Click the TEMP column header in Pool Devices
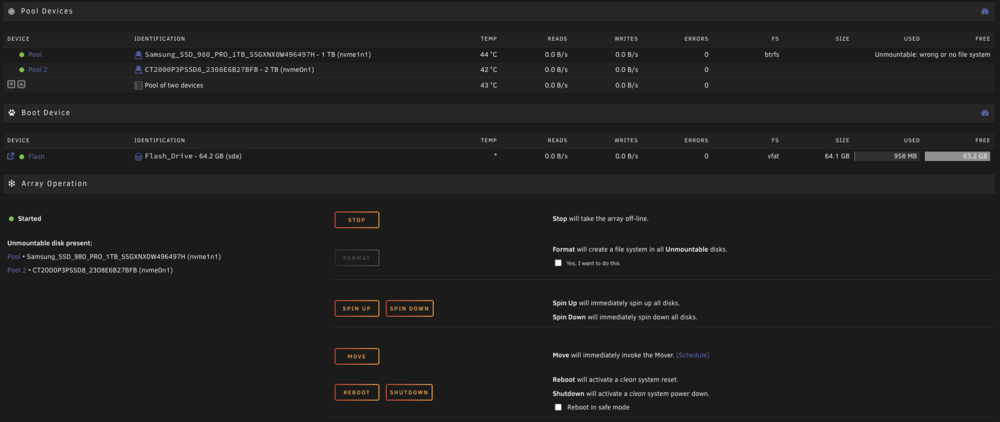1000x422 pixels. coord(489,39)
